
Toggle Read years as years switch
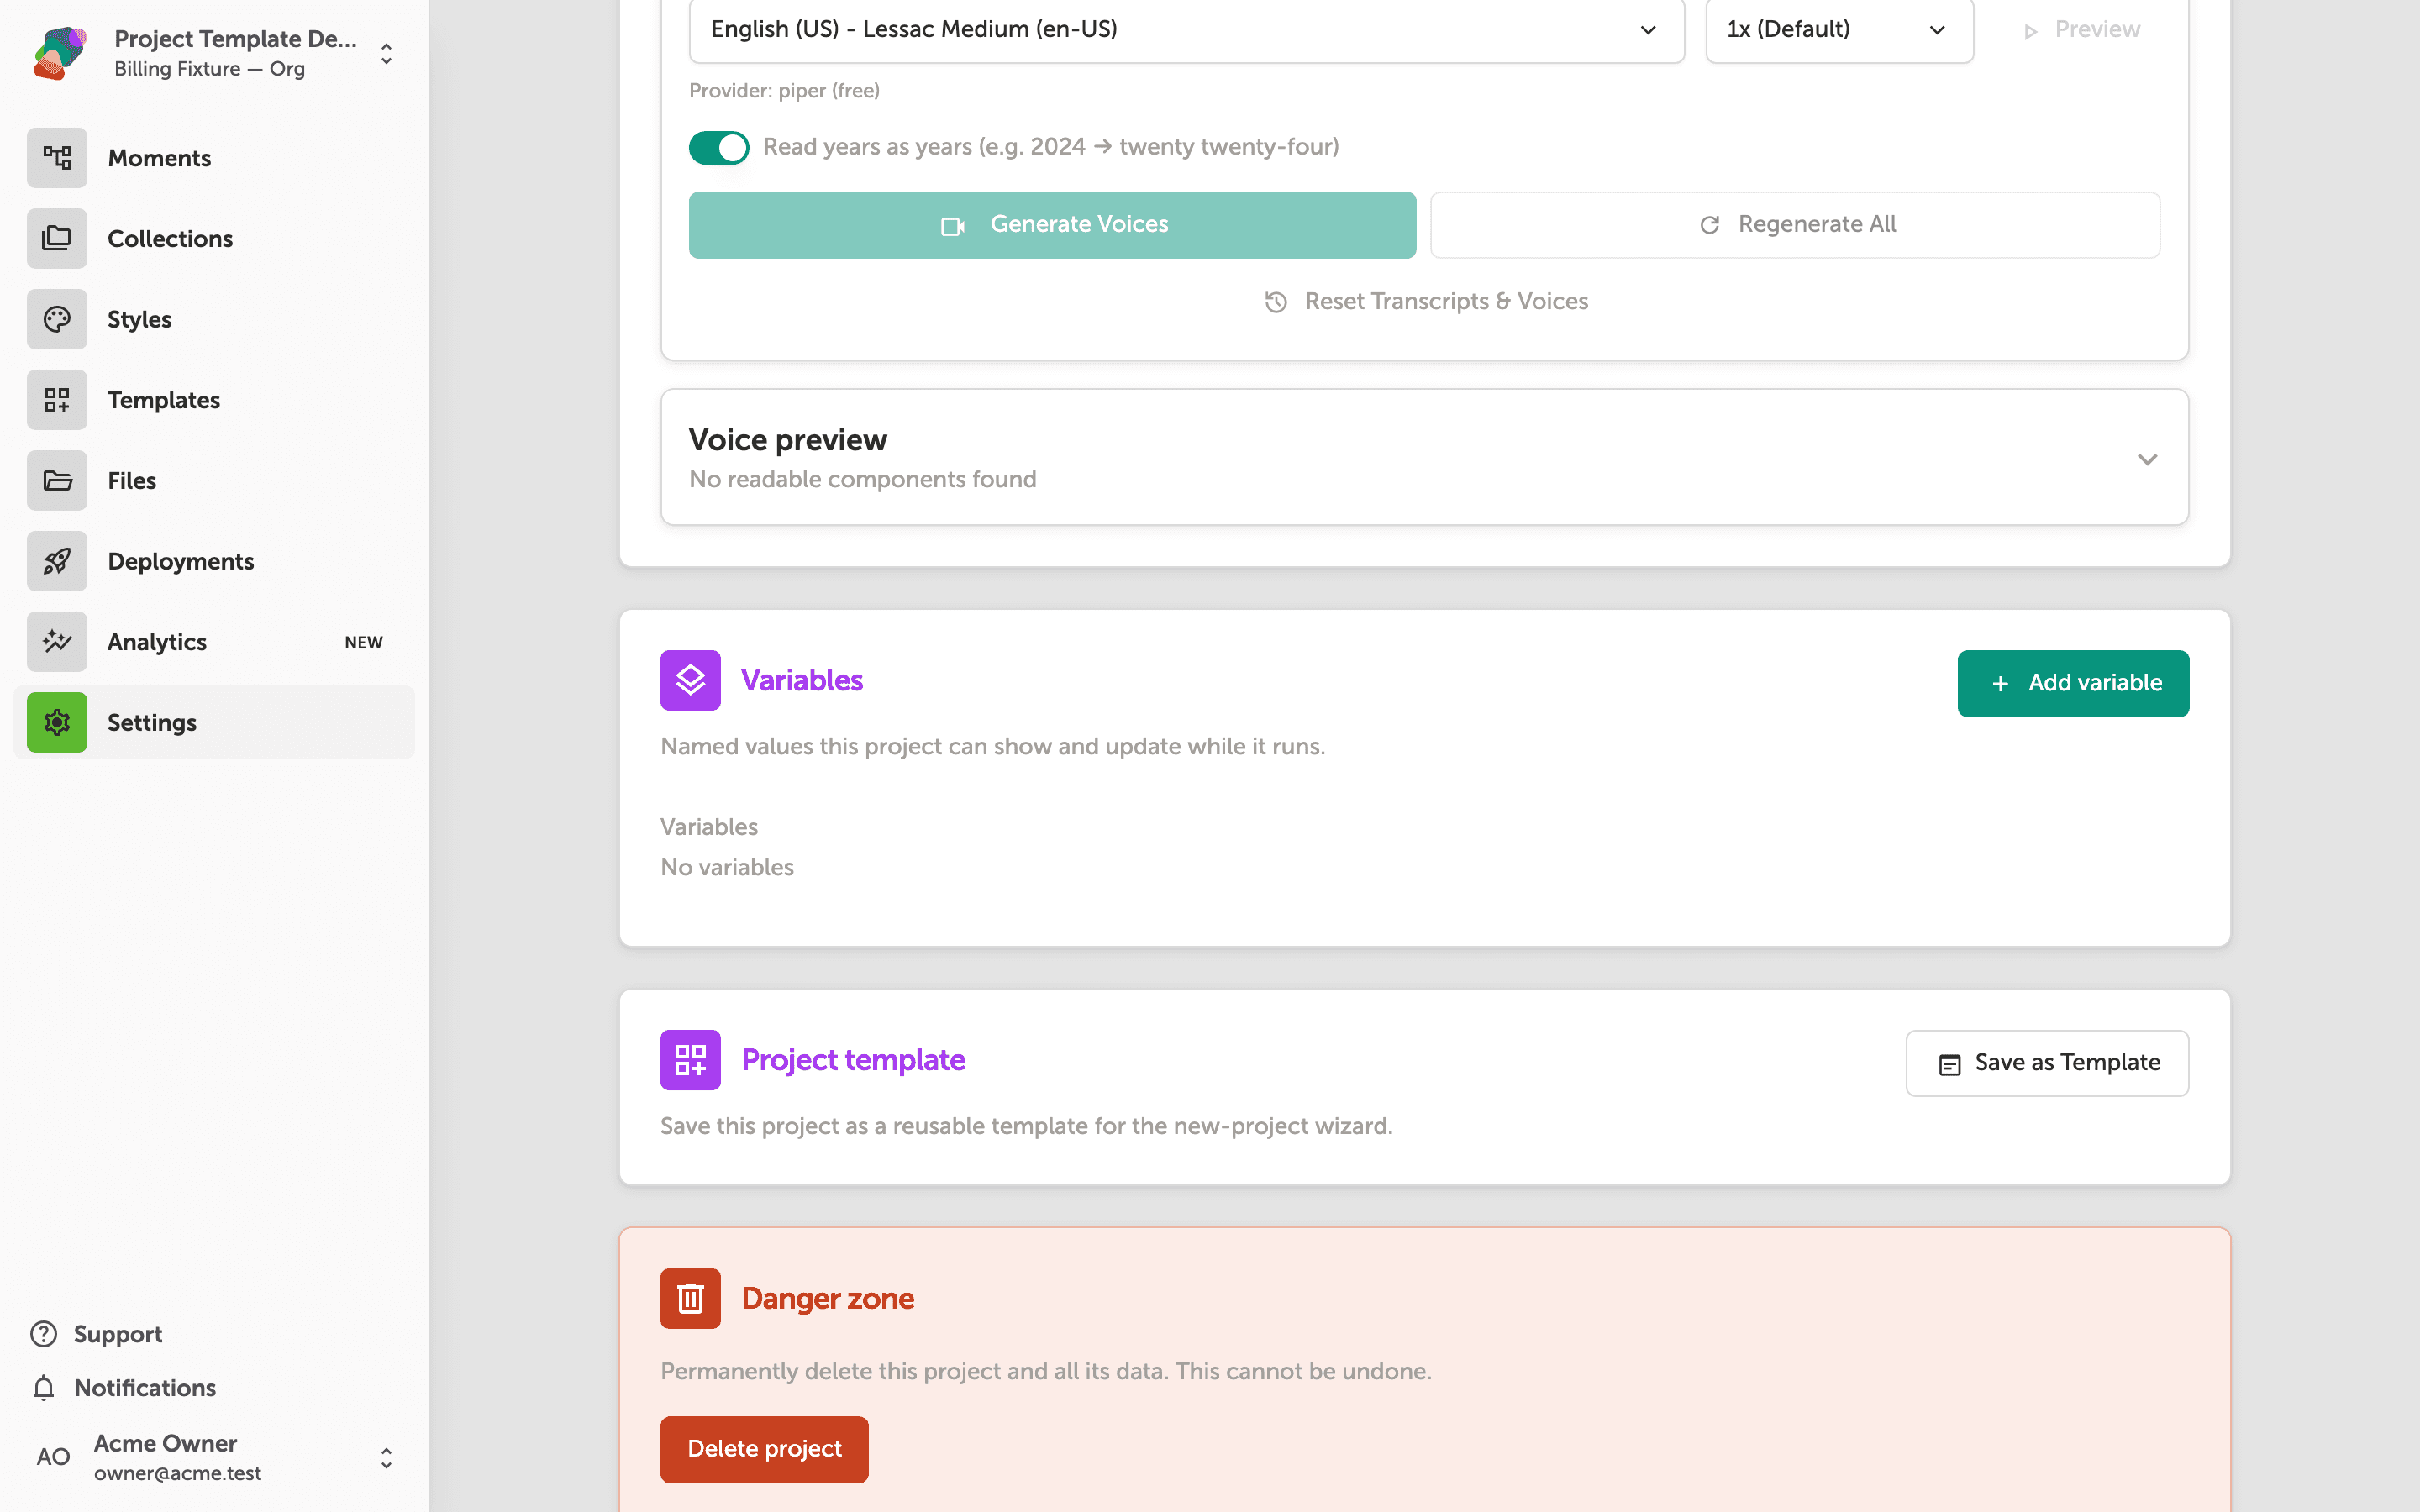pyautogui.click(x=718, y=148)
